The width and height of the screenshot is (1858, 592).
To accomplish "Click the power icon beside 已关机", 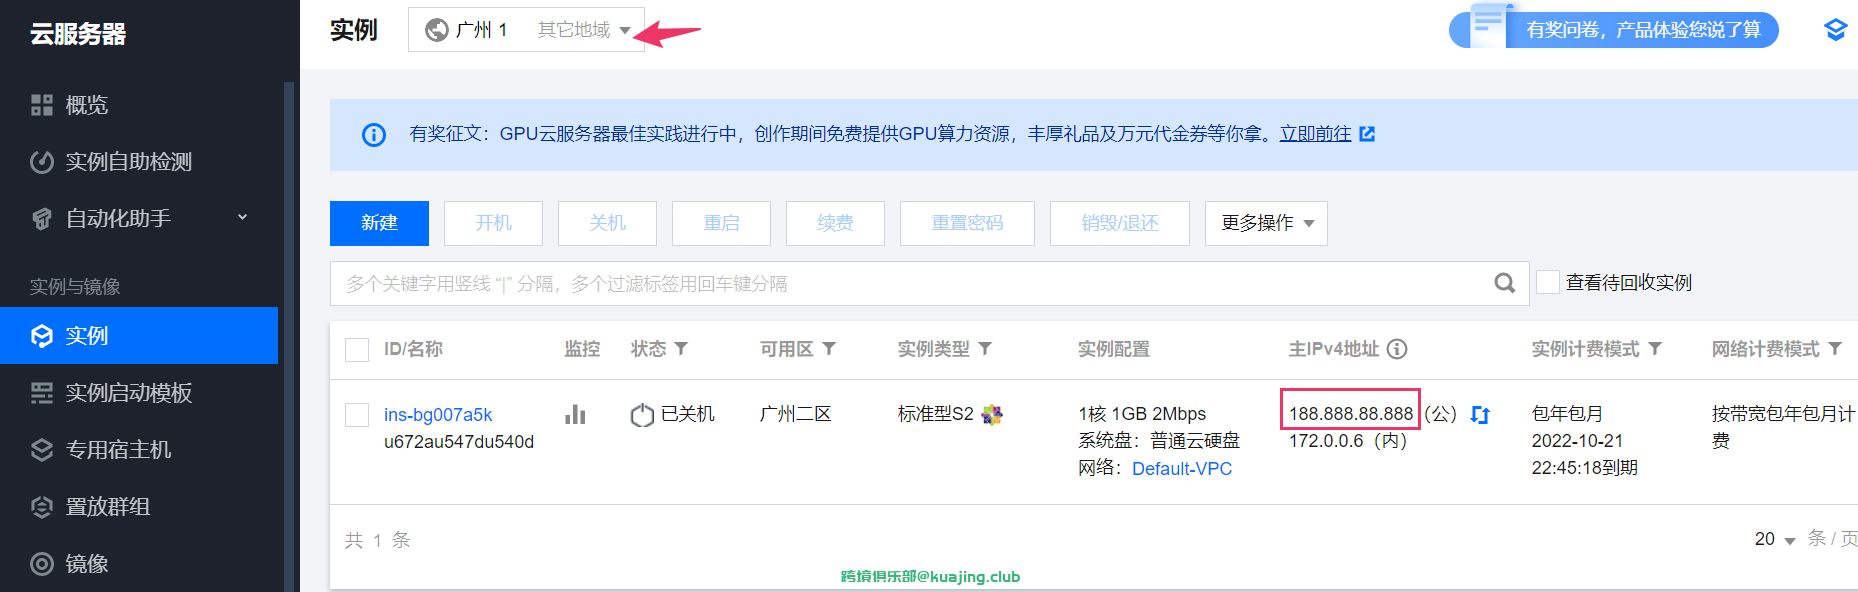I will pos(642,414).
